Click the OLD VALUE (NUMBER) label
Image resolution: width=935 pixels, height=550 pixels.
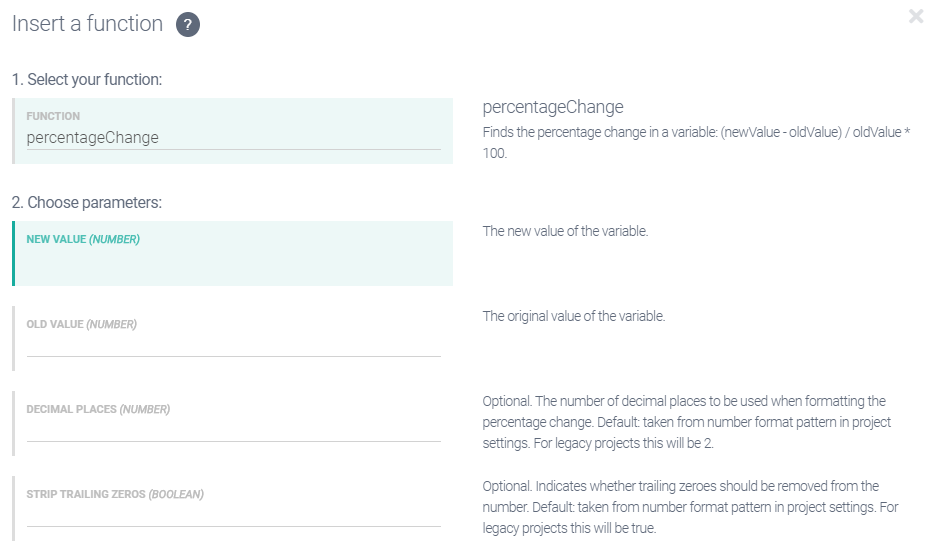coord(81,325)
